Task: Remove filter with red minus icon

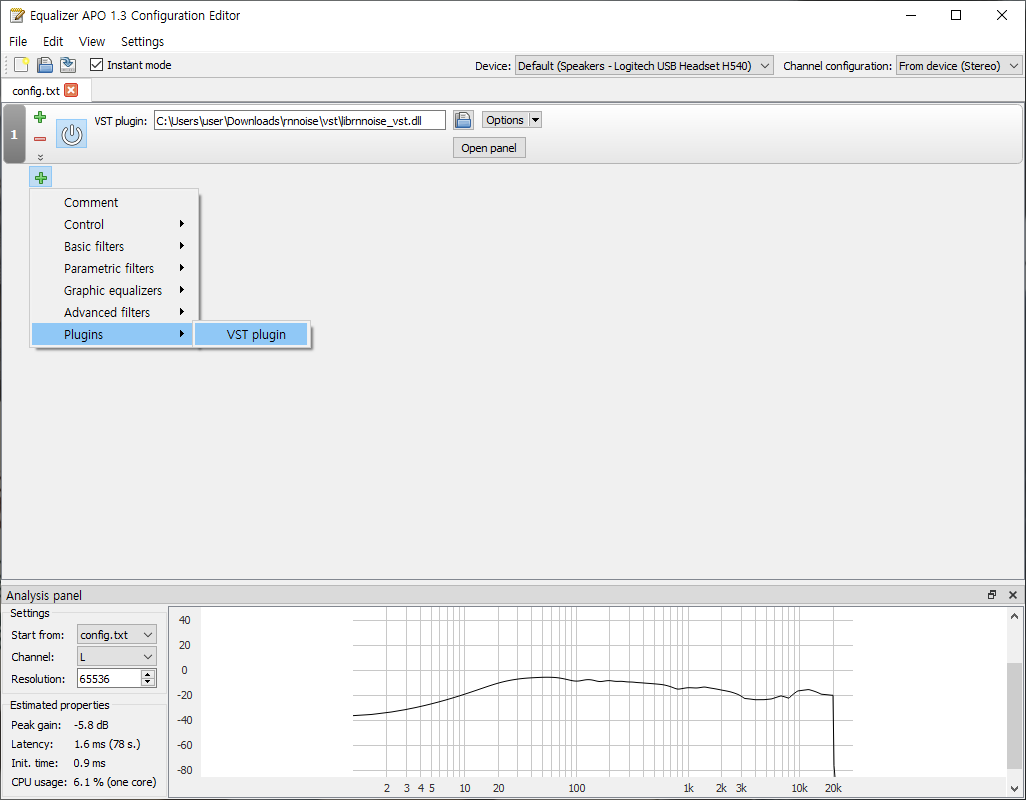Action: [40, 139]
